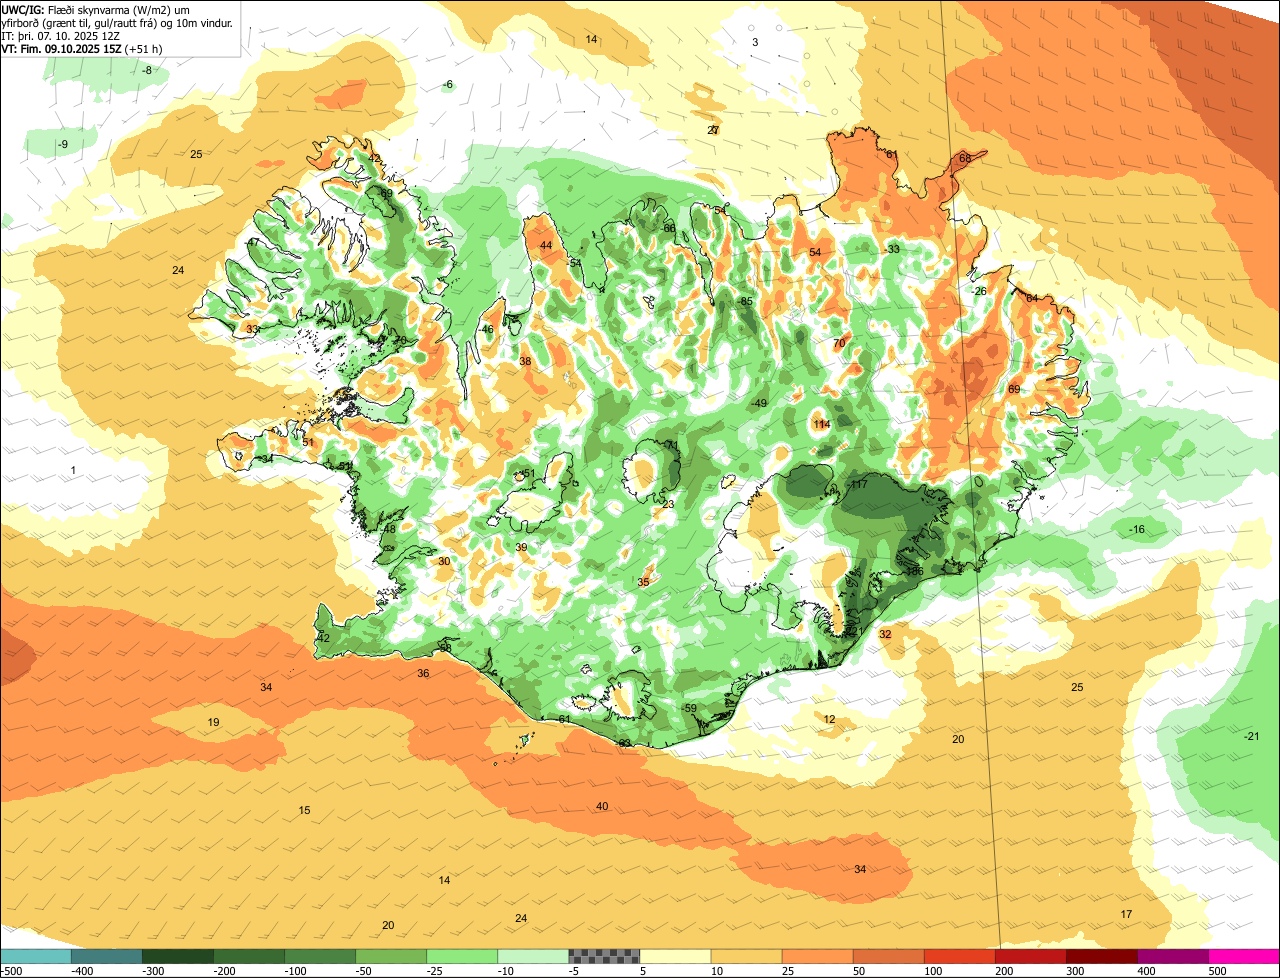
Task: Click the map value '114'
Action: (x=822, y=425)
